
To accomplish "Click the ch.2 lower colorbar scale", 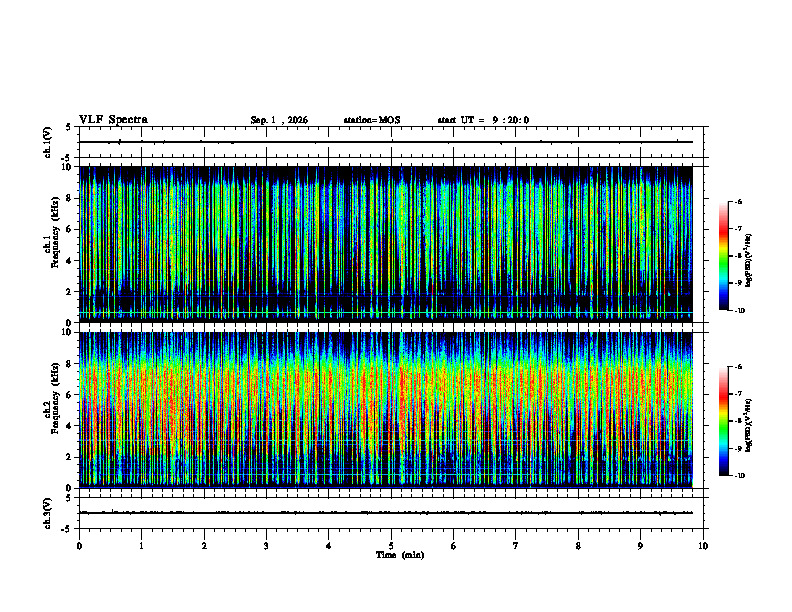I will (723, 421).
